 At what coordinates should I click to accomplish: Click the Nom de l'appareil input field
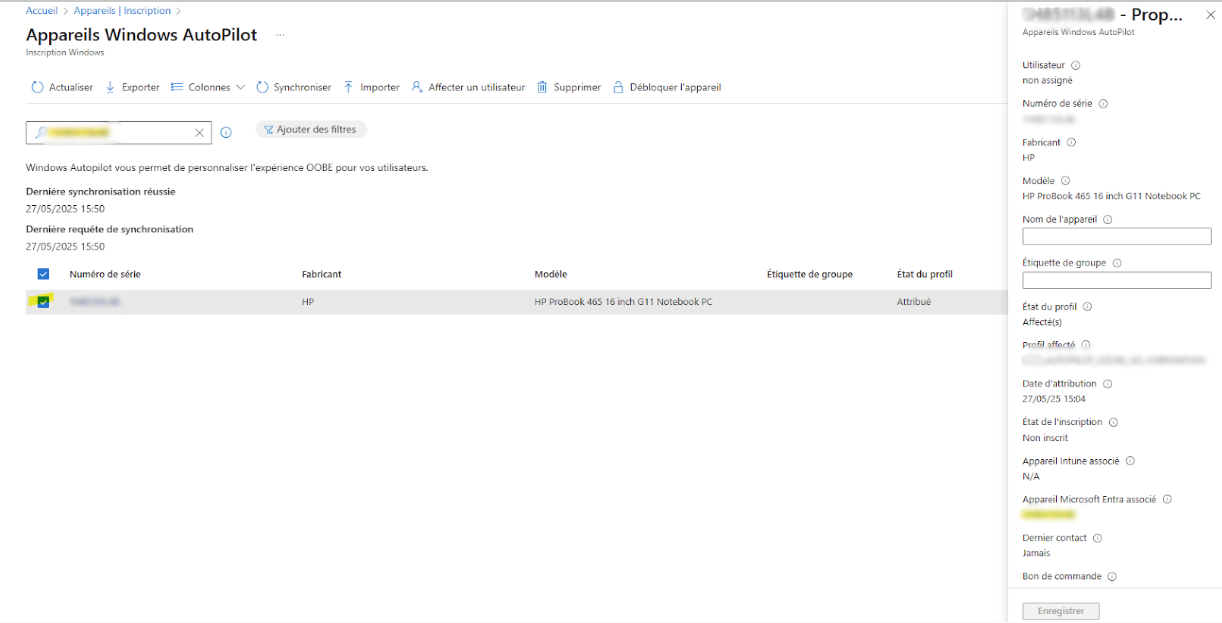tap(1116, 237)
